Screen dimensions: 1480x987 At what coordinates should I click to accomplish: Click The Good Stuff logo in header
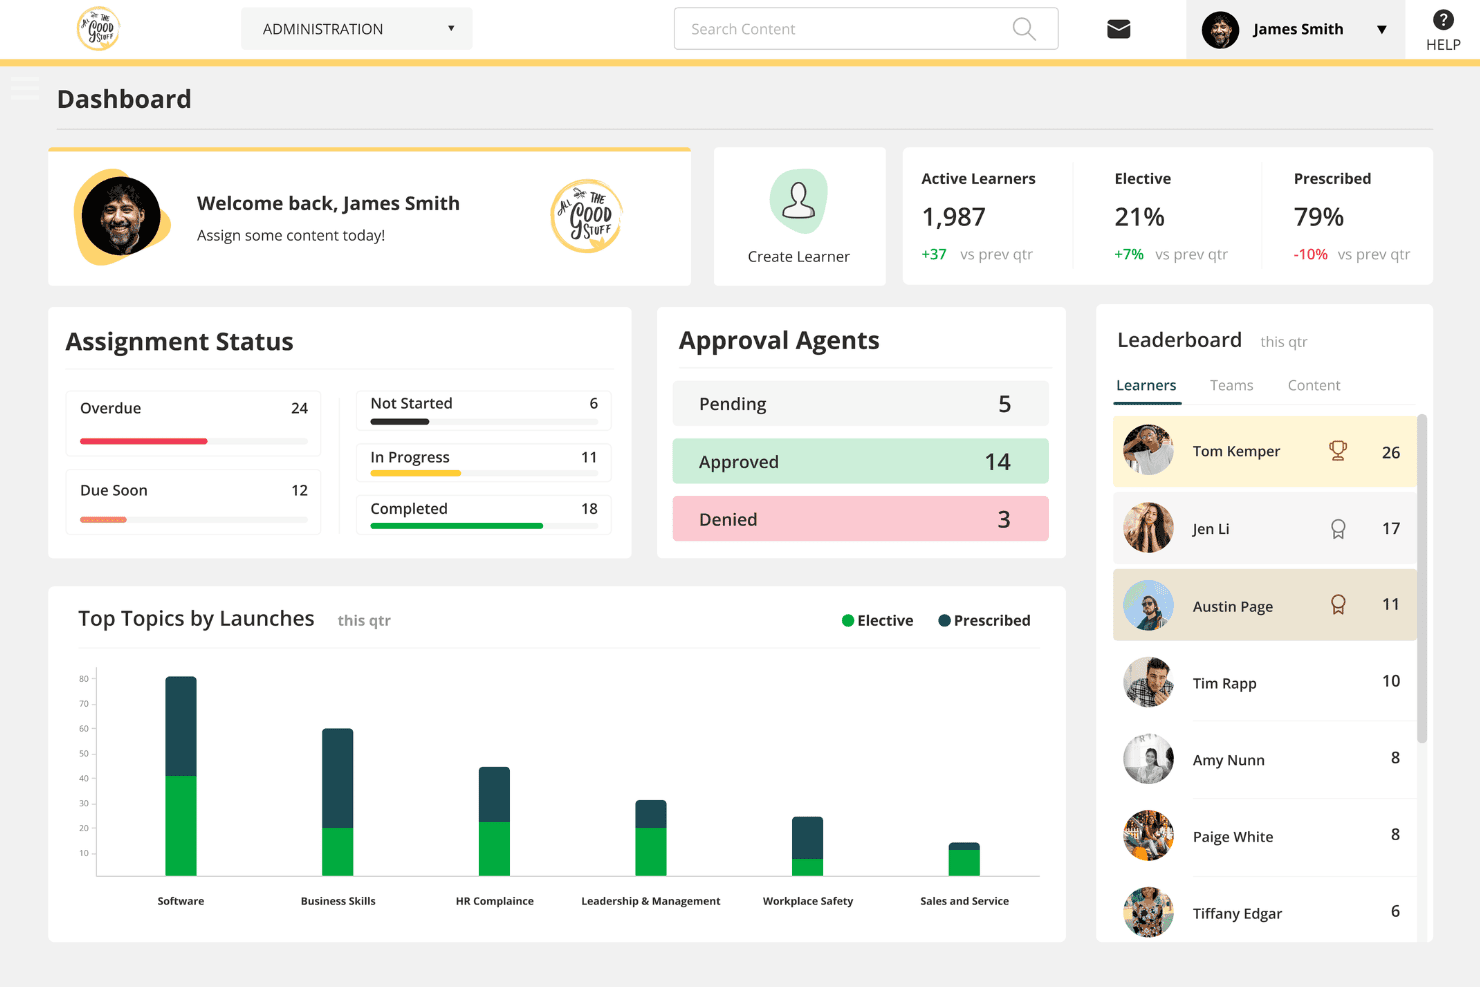[x=98, y=29]
